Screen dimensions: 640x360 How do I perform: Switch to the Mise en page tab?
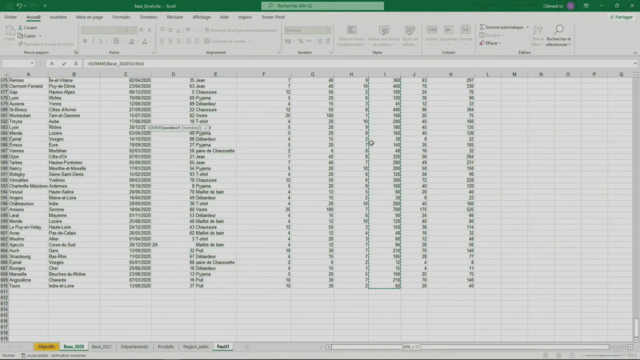pos(89,17)
